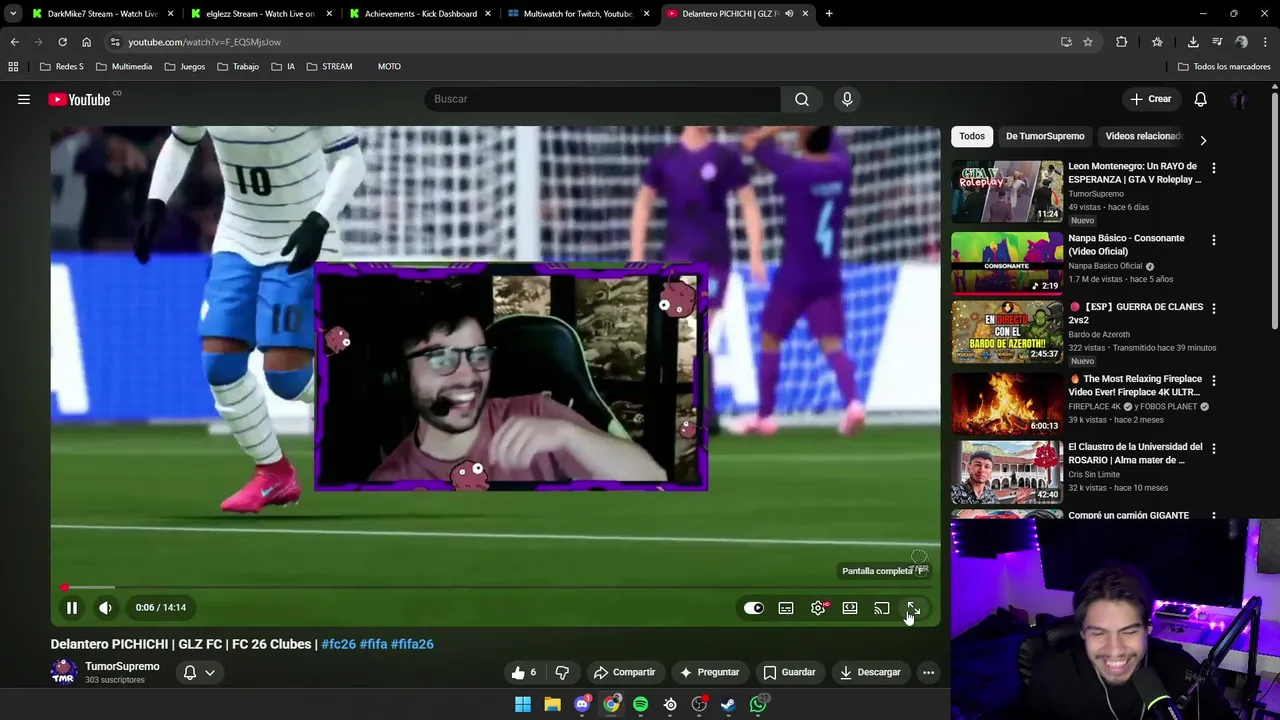
Task: Go to the YouTube home logo
Action: pos(79,99)
